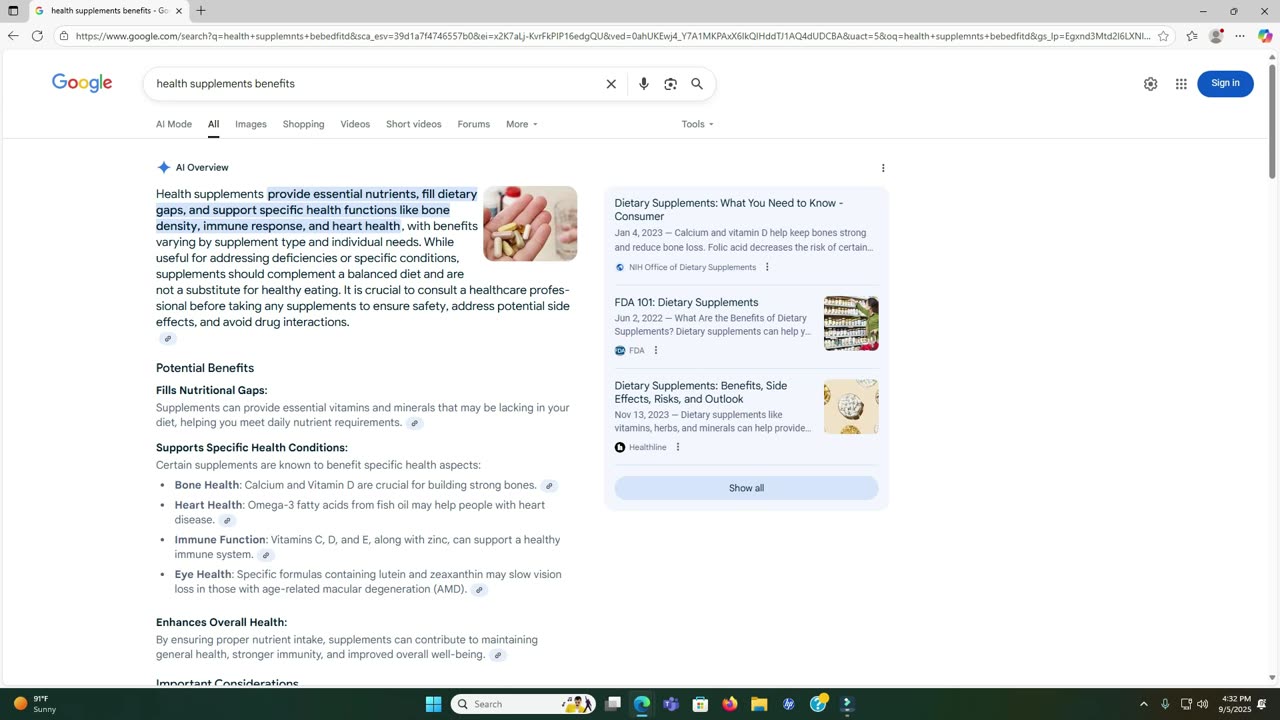
Task: Open FDA 101: Dietary Supplements link
Action: tap(686, 302)
